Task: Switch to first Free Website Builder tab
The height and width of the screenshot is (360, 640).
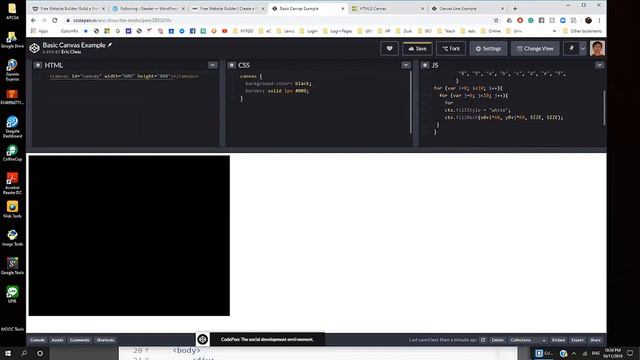Action: [x=68, y=9]
